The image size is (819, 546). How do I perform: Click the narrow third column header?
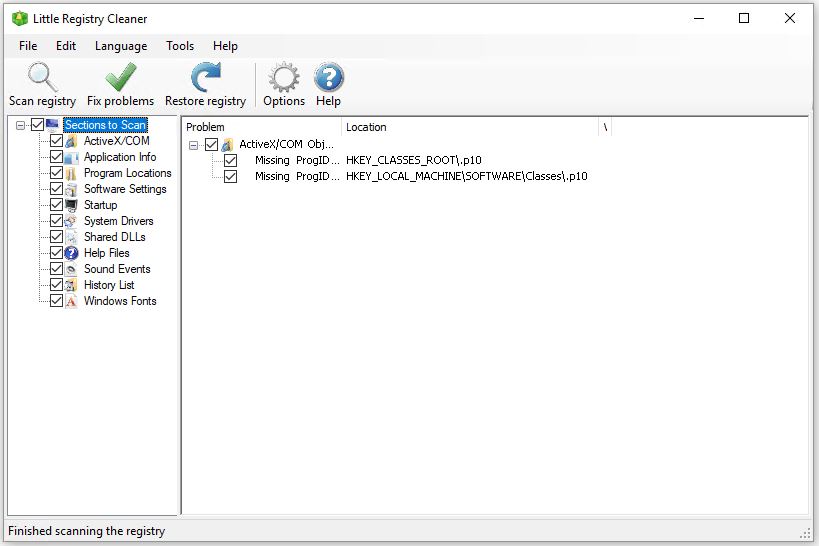pos(605,127)
